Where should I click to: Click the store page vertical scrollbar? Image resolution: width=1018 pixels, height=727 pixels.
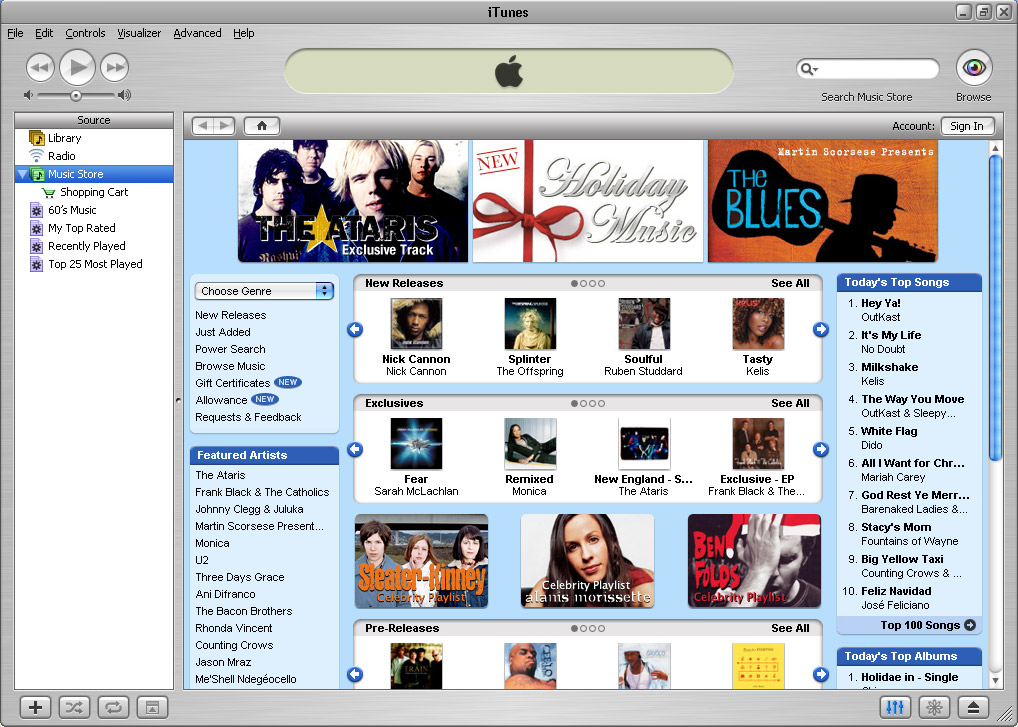995,308
